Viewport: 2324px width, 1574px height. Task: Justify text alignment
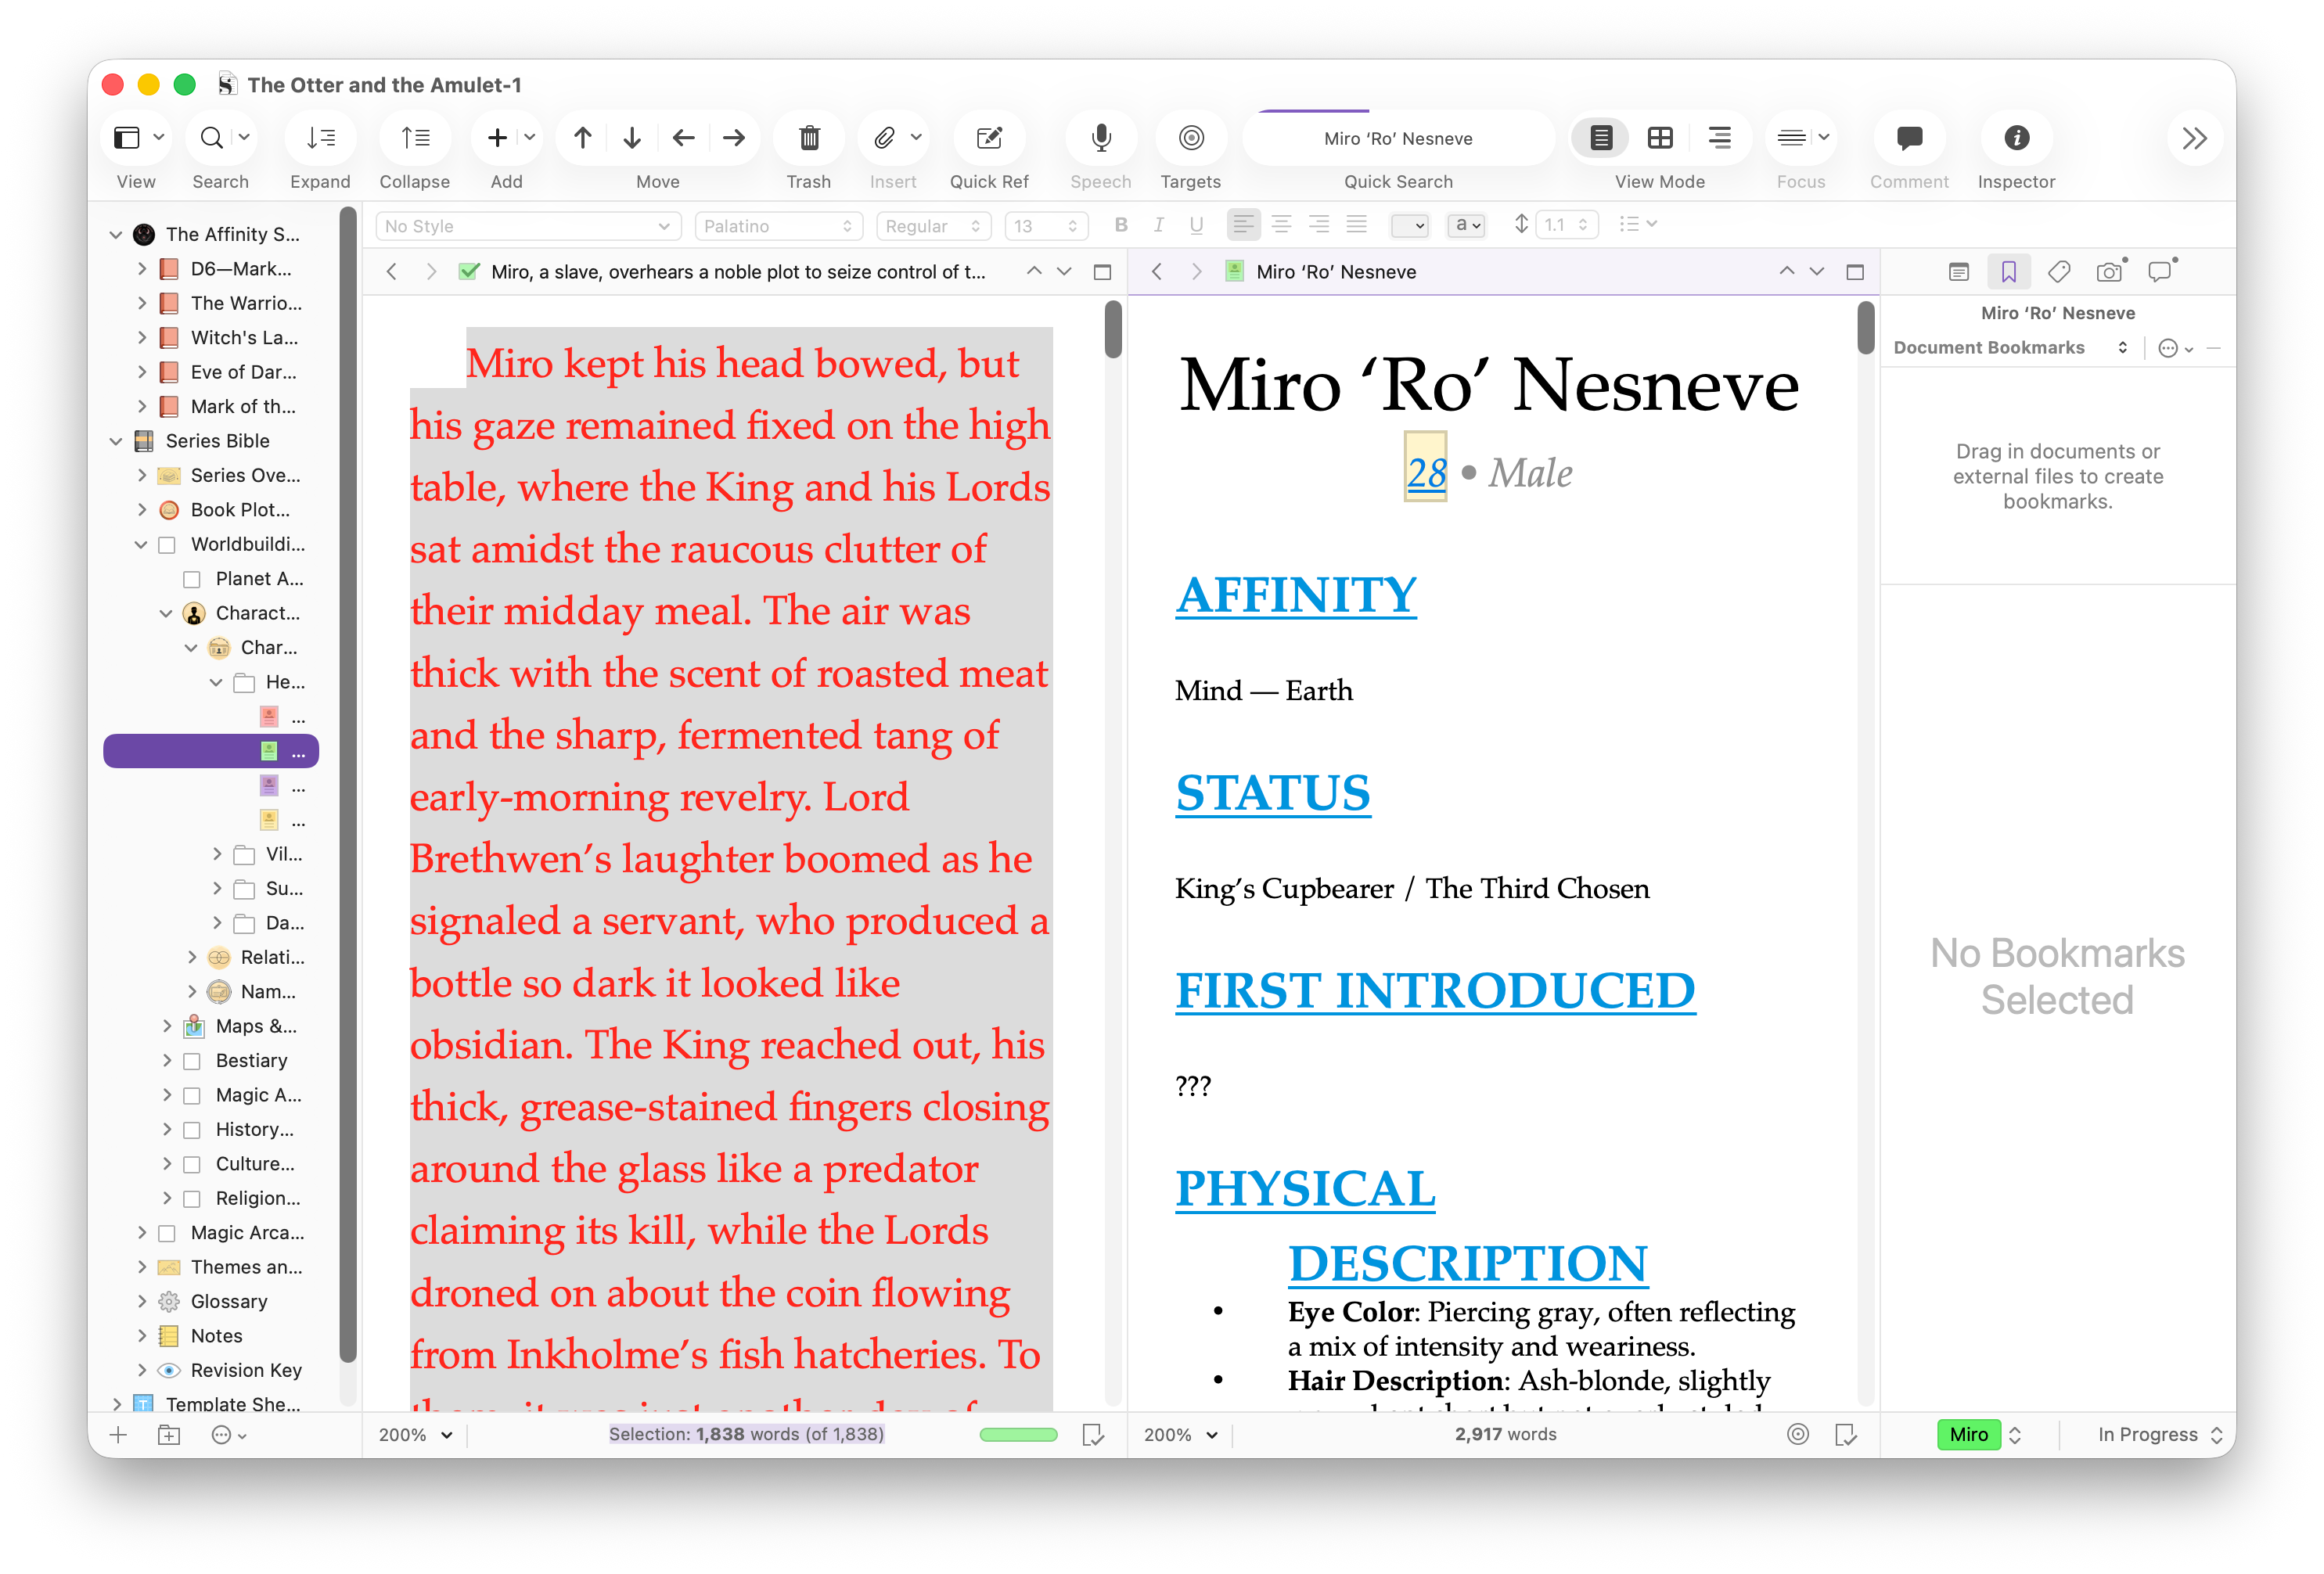coord(1357,225)
